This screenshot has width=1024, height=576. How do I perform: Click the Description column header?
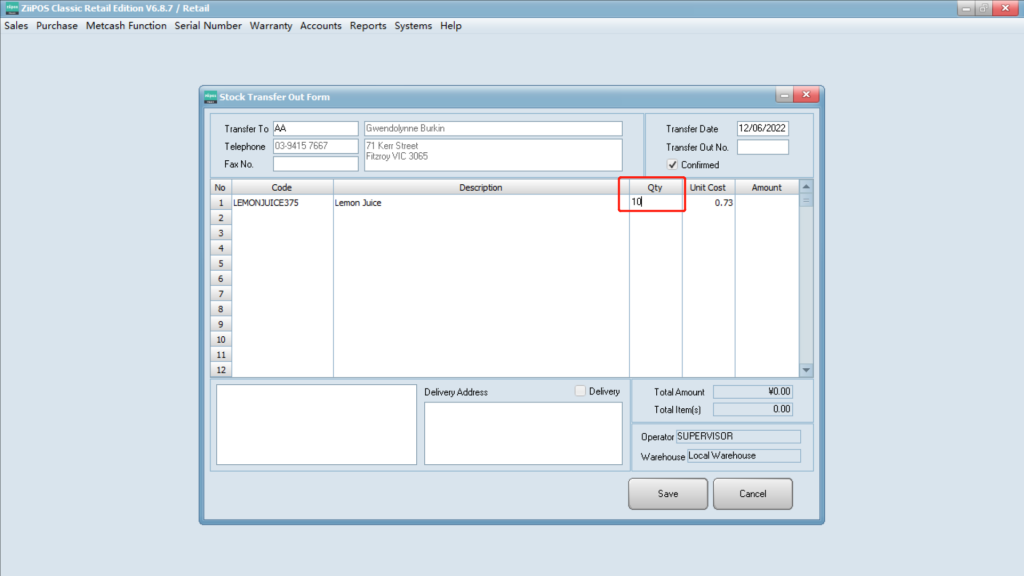(x=480, y=187)
